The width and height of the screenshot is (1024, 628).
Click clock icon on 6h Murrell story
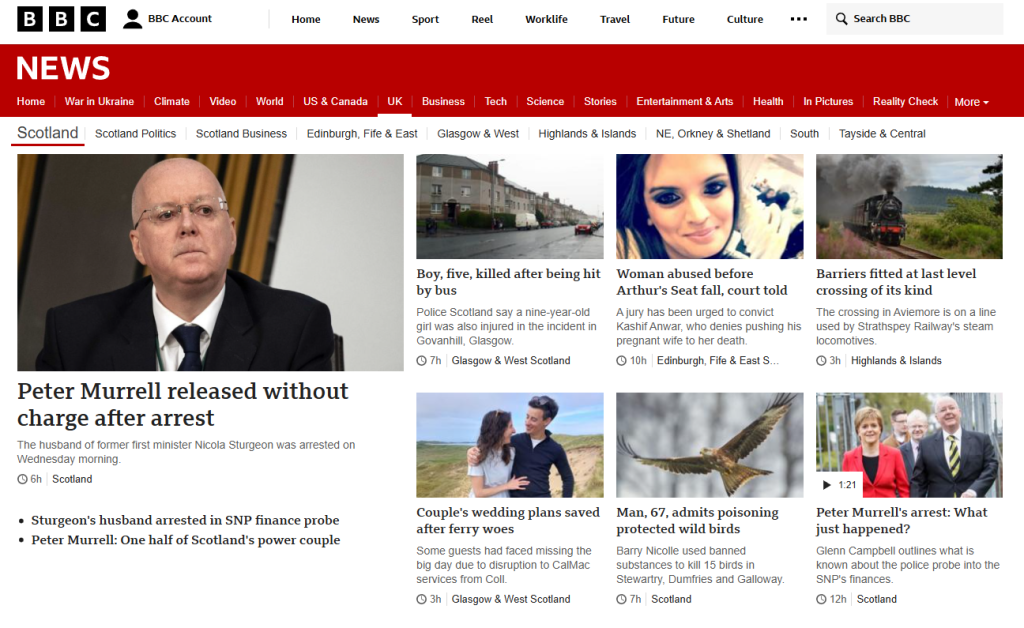22,479
